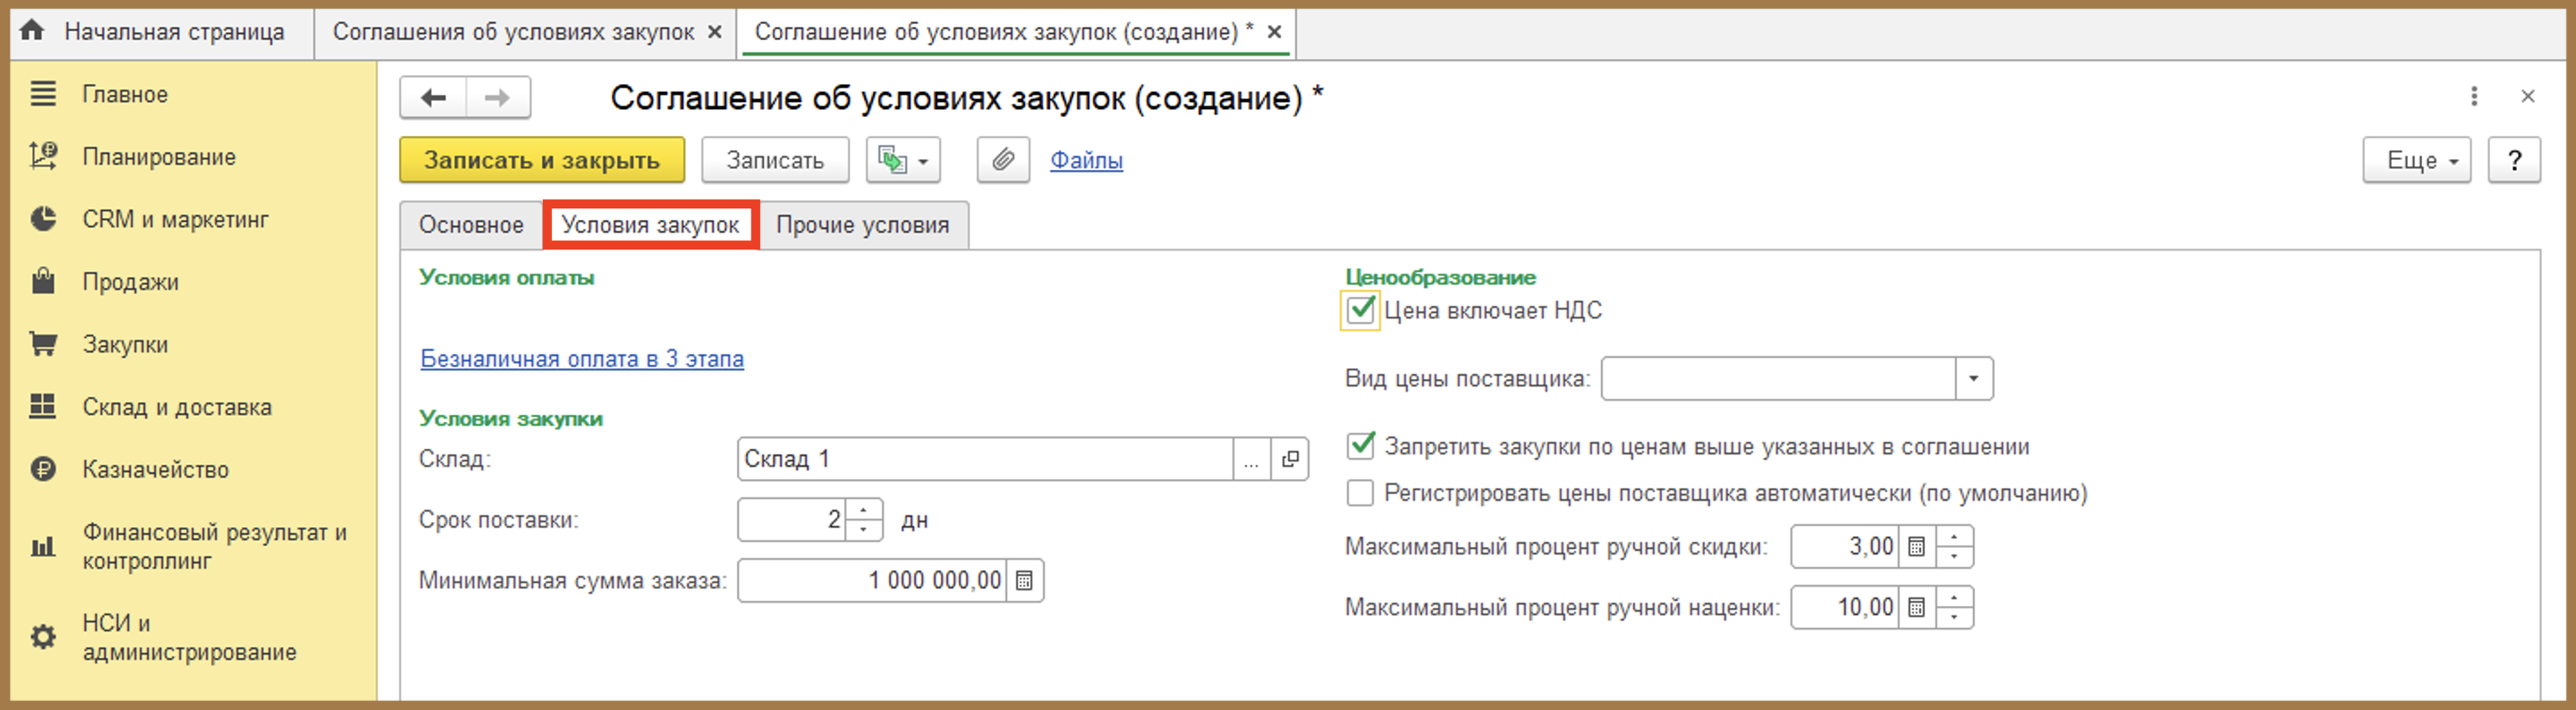Open calculator for Максимальный процент ручной скидки
Image resolution: width=2576 pixels, height=710 pixels.
click(x=1916, y=547)
